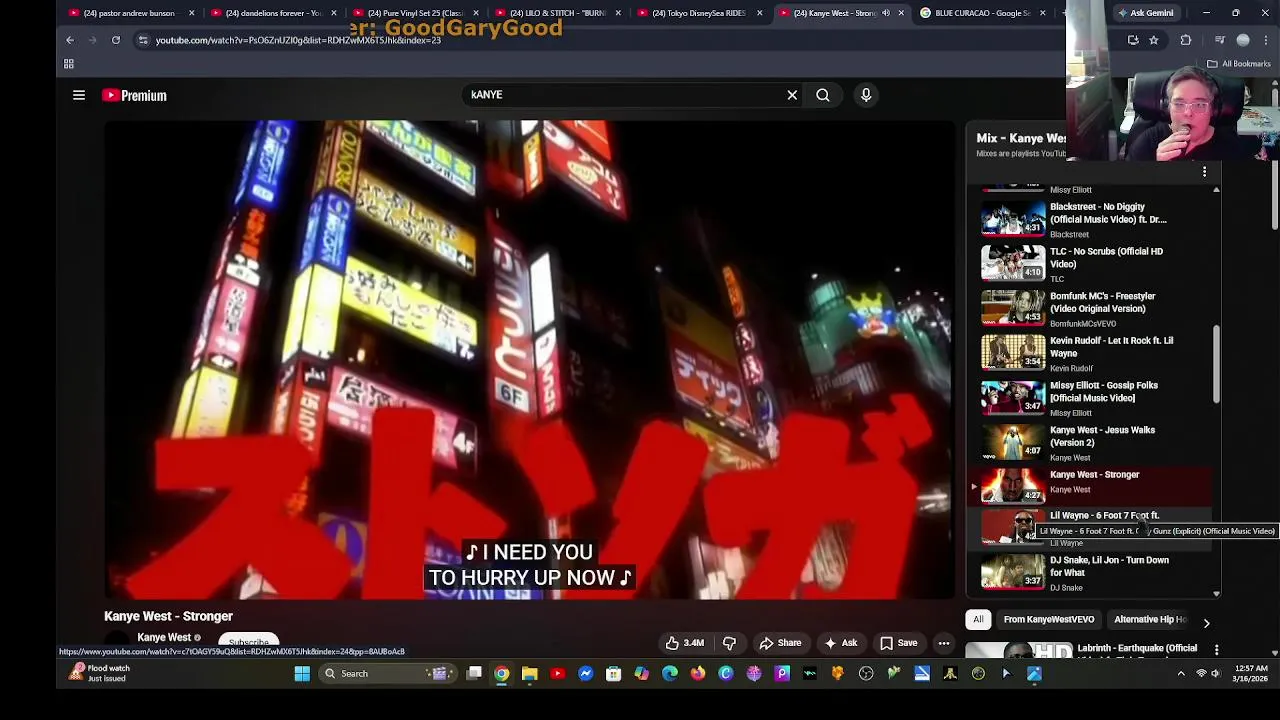This screenshot has width=1280, height=720.
Task: Go to YouTube Premium home logo
Action: (x=134, y=95)
